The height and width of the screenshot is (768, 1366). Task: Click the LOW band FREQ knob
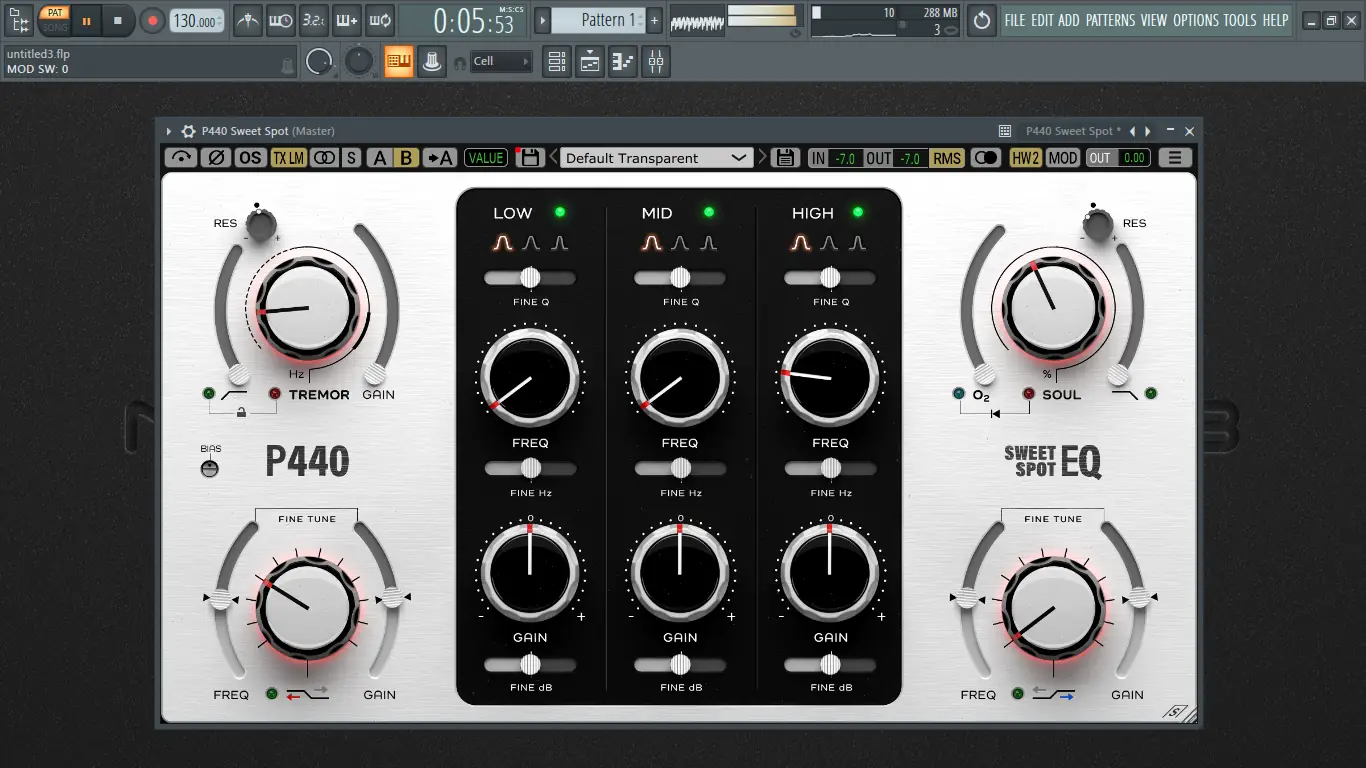[x=530, y=378]
